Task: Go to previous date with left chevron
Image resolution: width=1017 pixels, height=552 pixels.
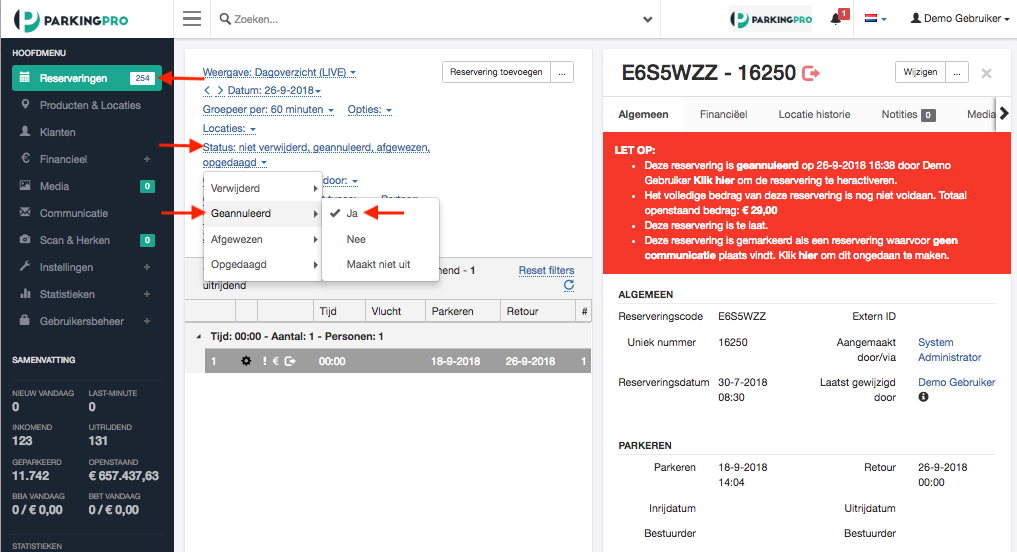Action: [207, 90]
